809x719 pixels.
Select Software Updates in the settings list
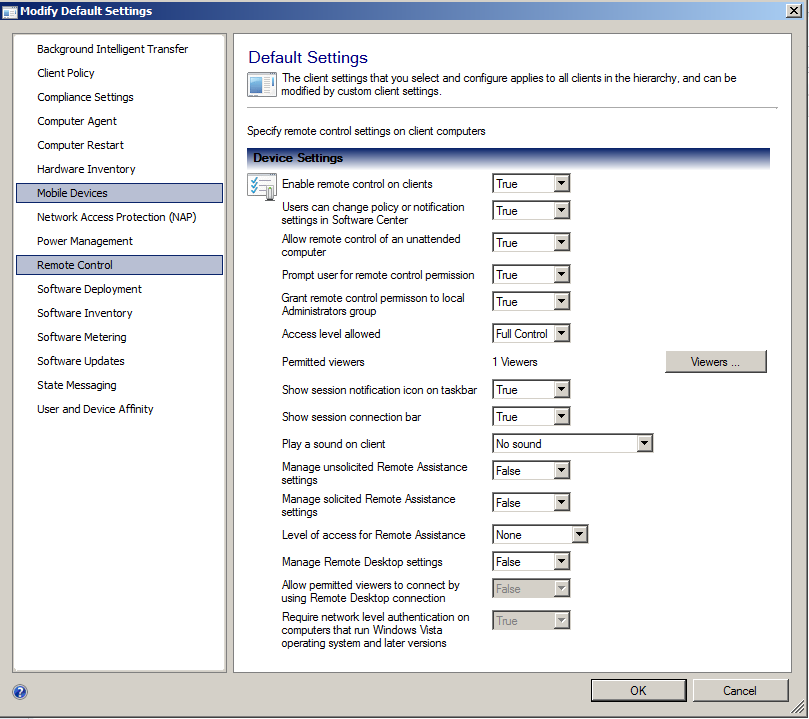[x=85, y=361]
